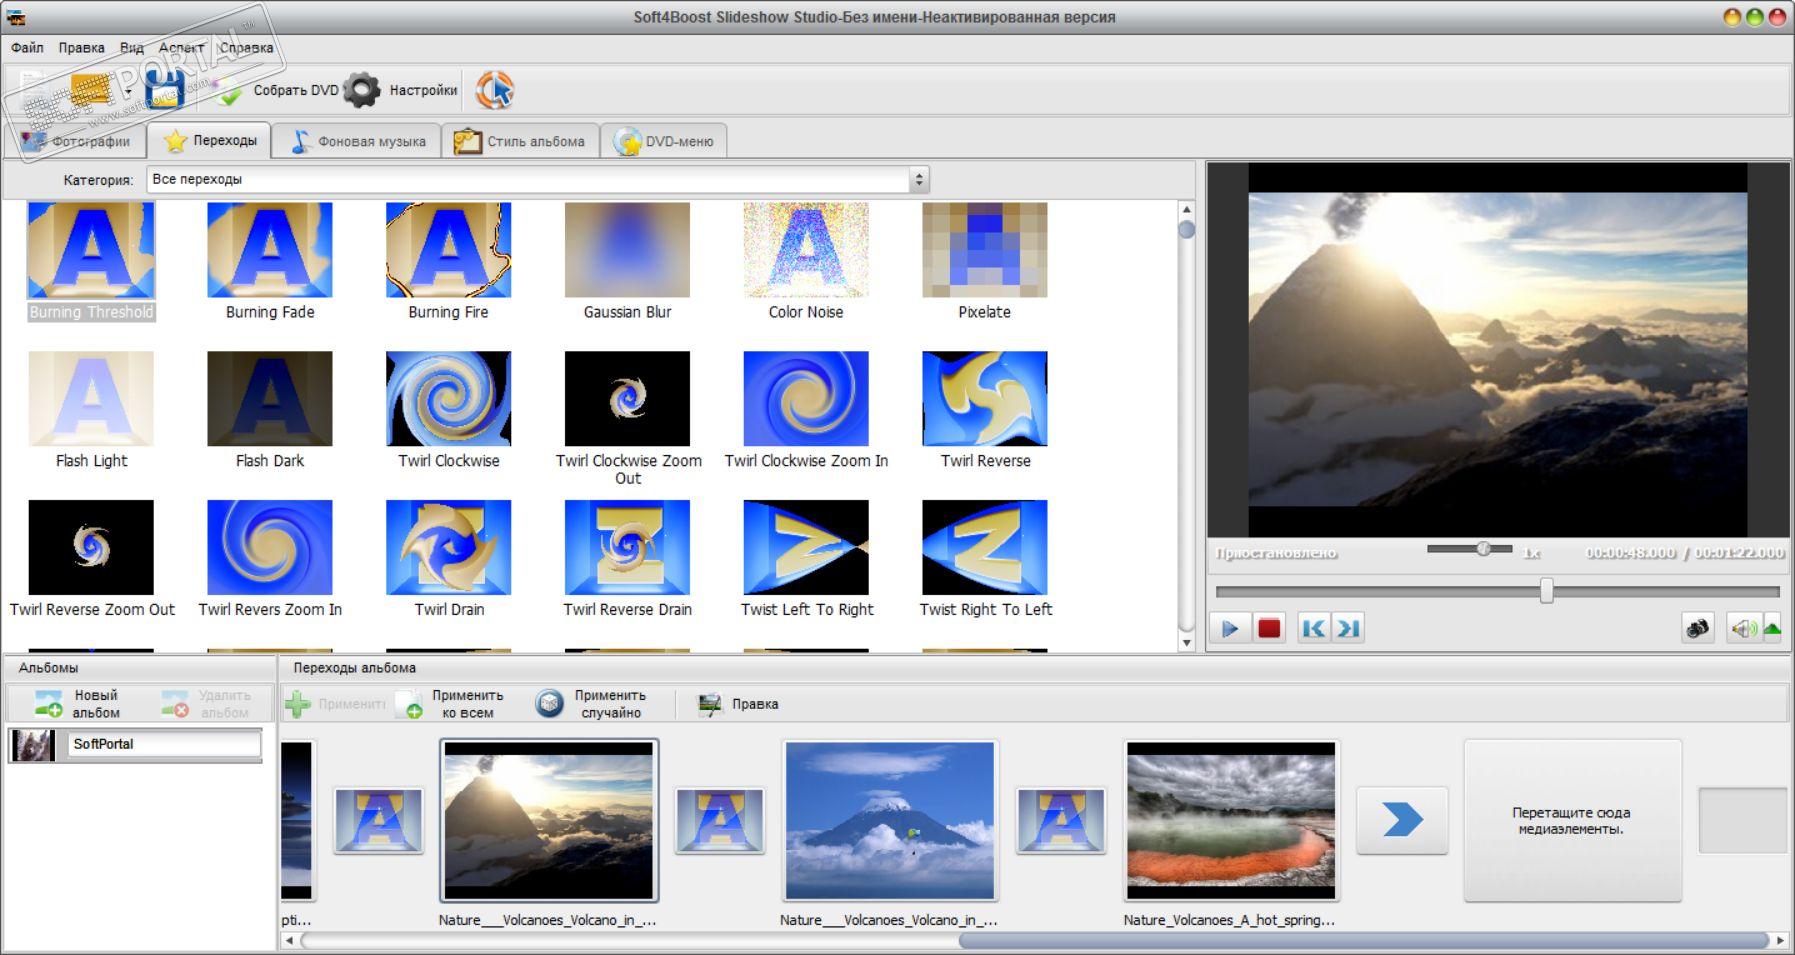
Task: Click Применить ко всем button
Action: click(450, 704)
